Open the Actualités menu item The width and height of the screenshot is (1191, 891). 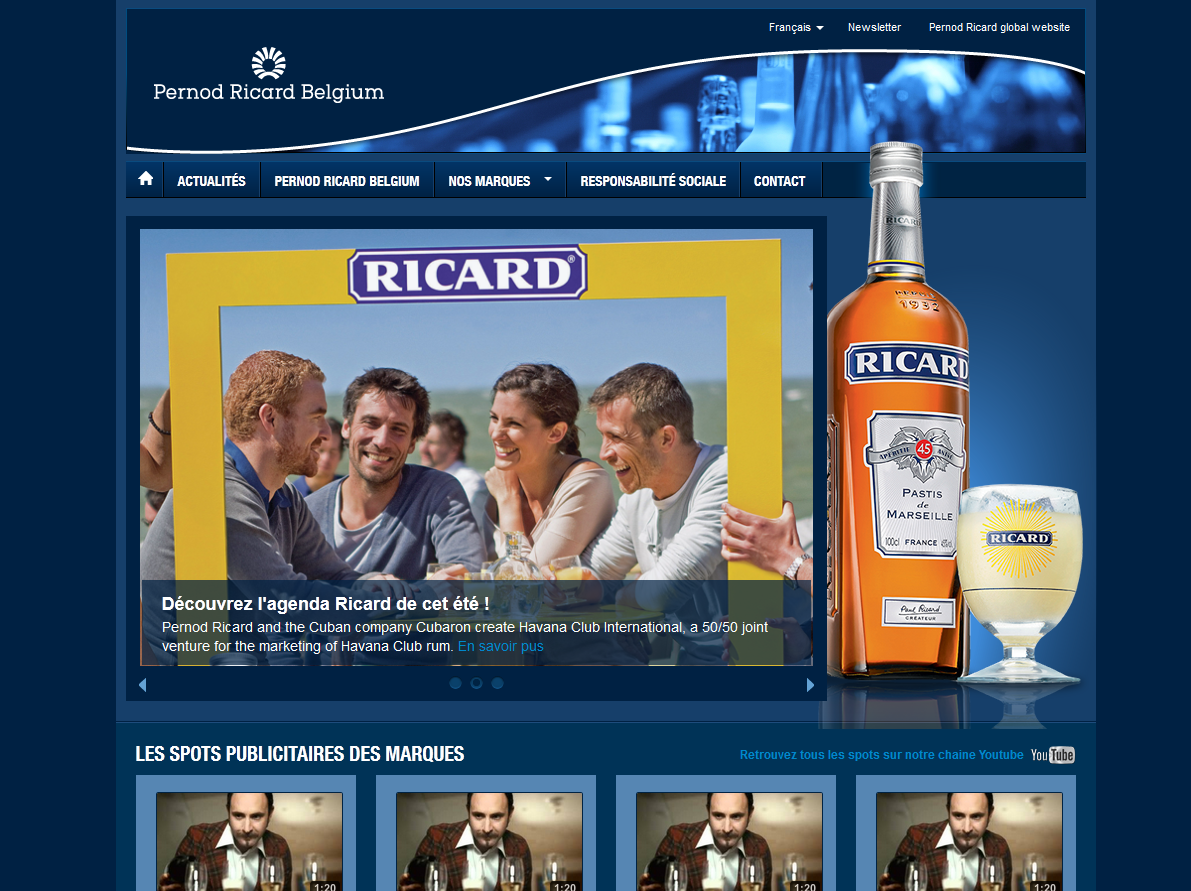coord(211,181)
